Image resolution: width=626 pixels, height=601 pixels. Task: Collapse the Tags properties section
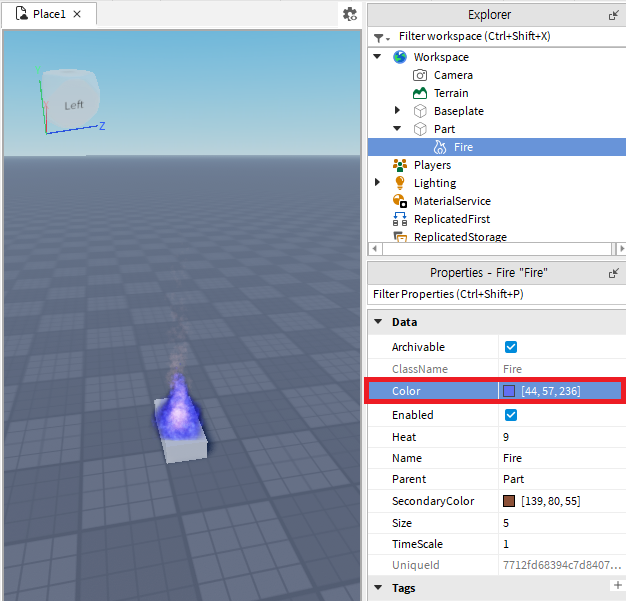[378, 587]
